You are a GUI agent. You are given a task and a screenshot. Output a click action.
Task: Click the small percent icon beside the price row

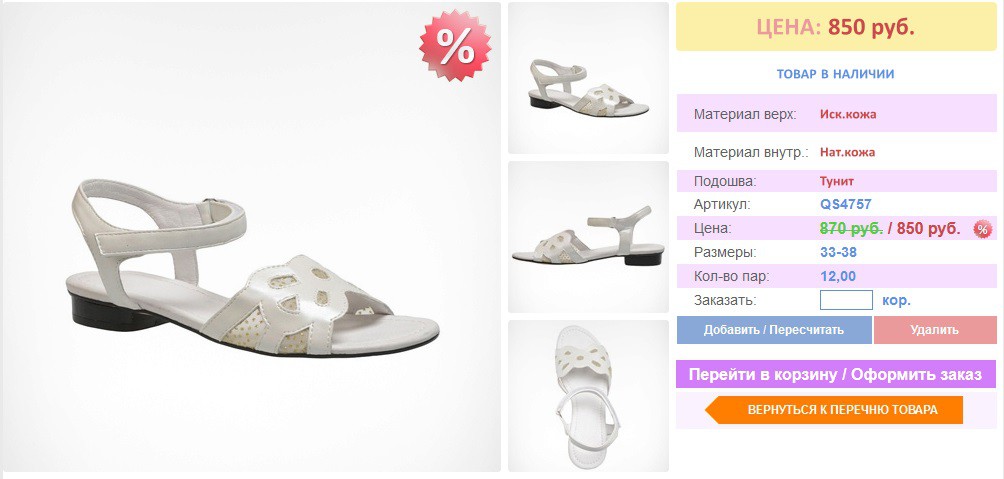click(x=983, y=229)
